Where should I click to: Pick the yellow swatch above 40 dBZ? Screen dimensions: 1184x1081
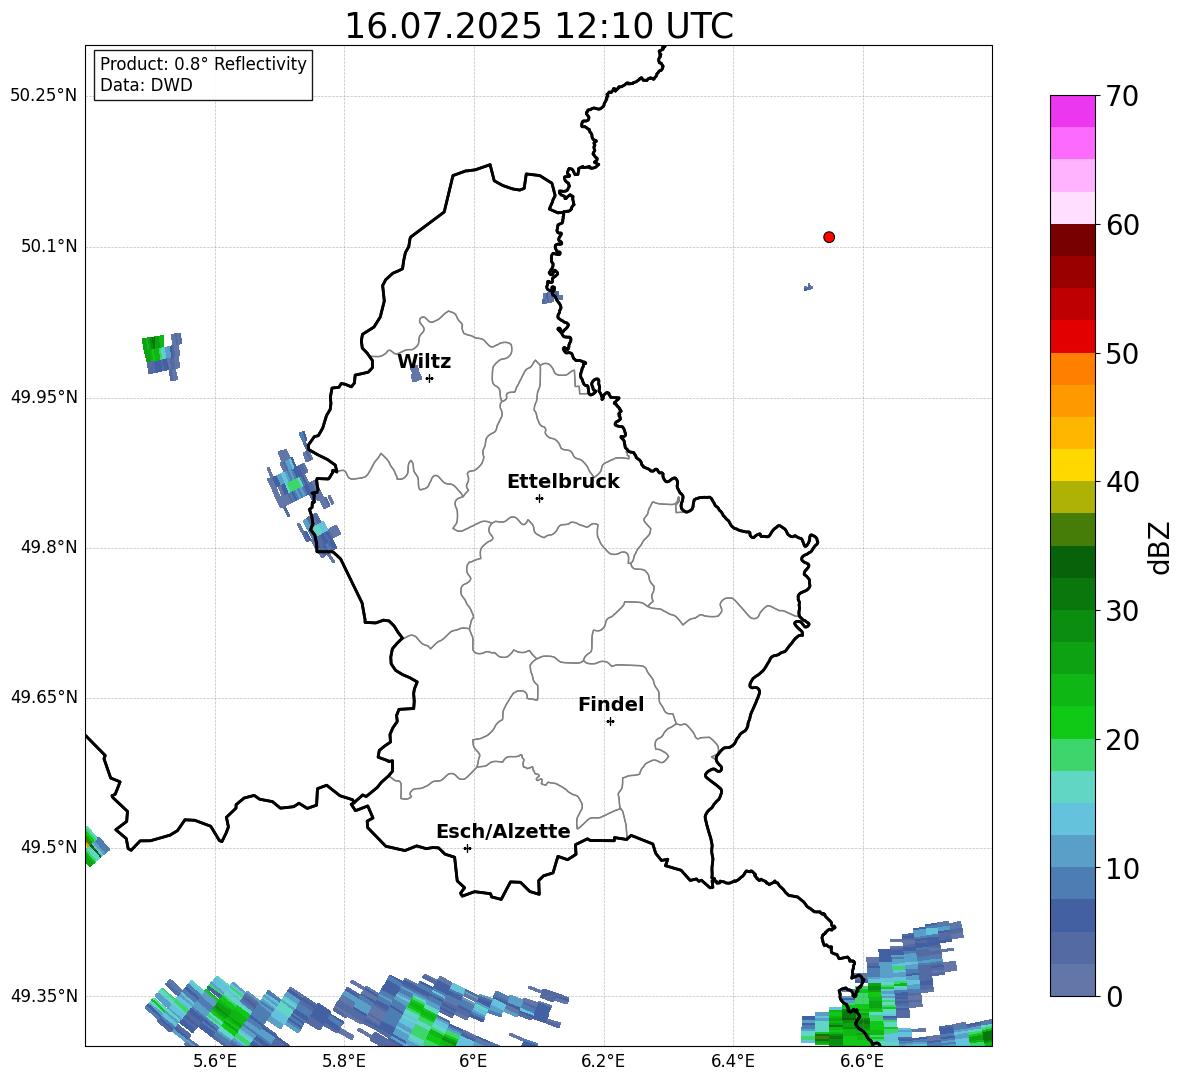click(x=1072, y=465)
